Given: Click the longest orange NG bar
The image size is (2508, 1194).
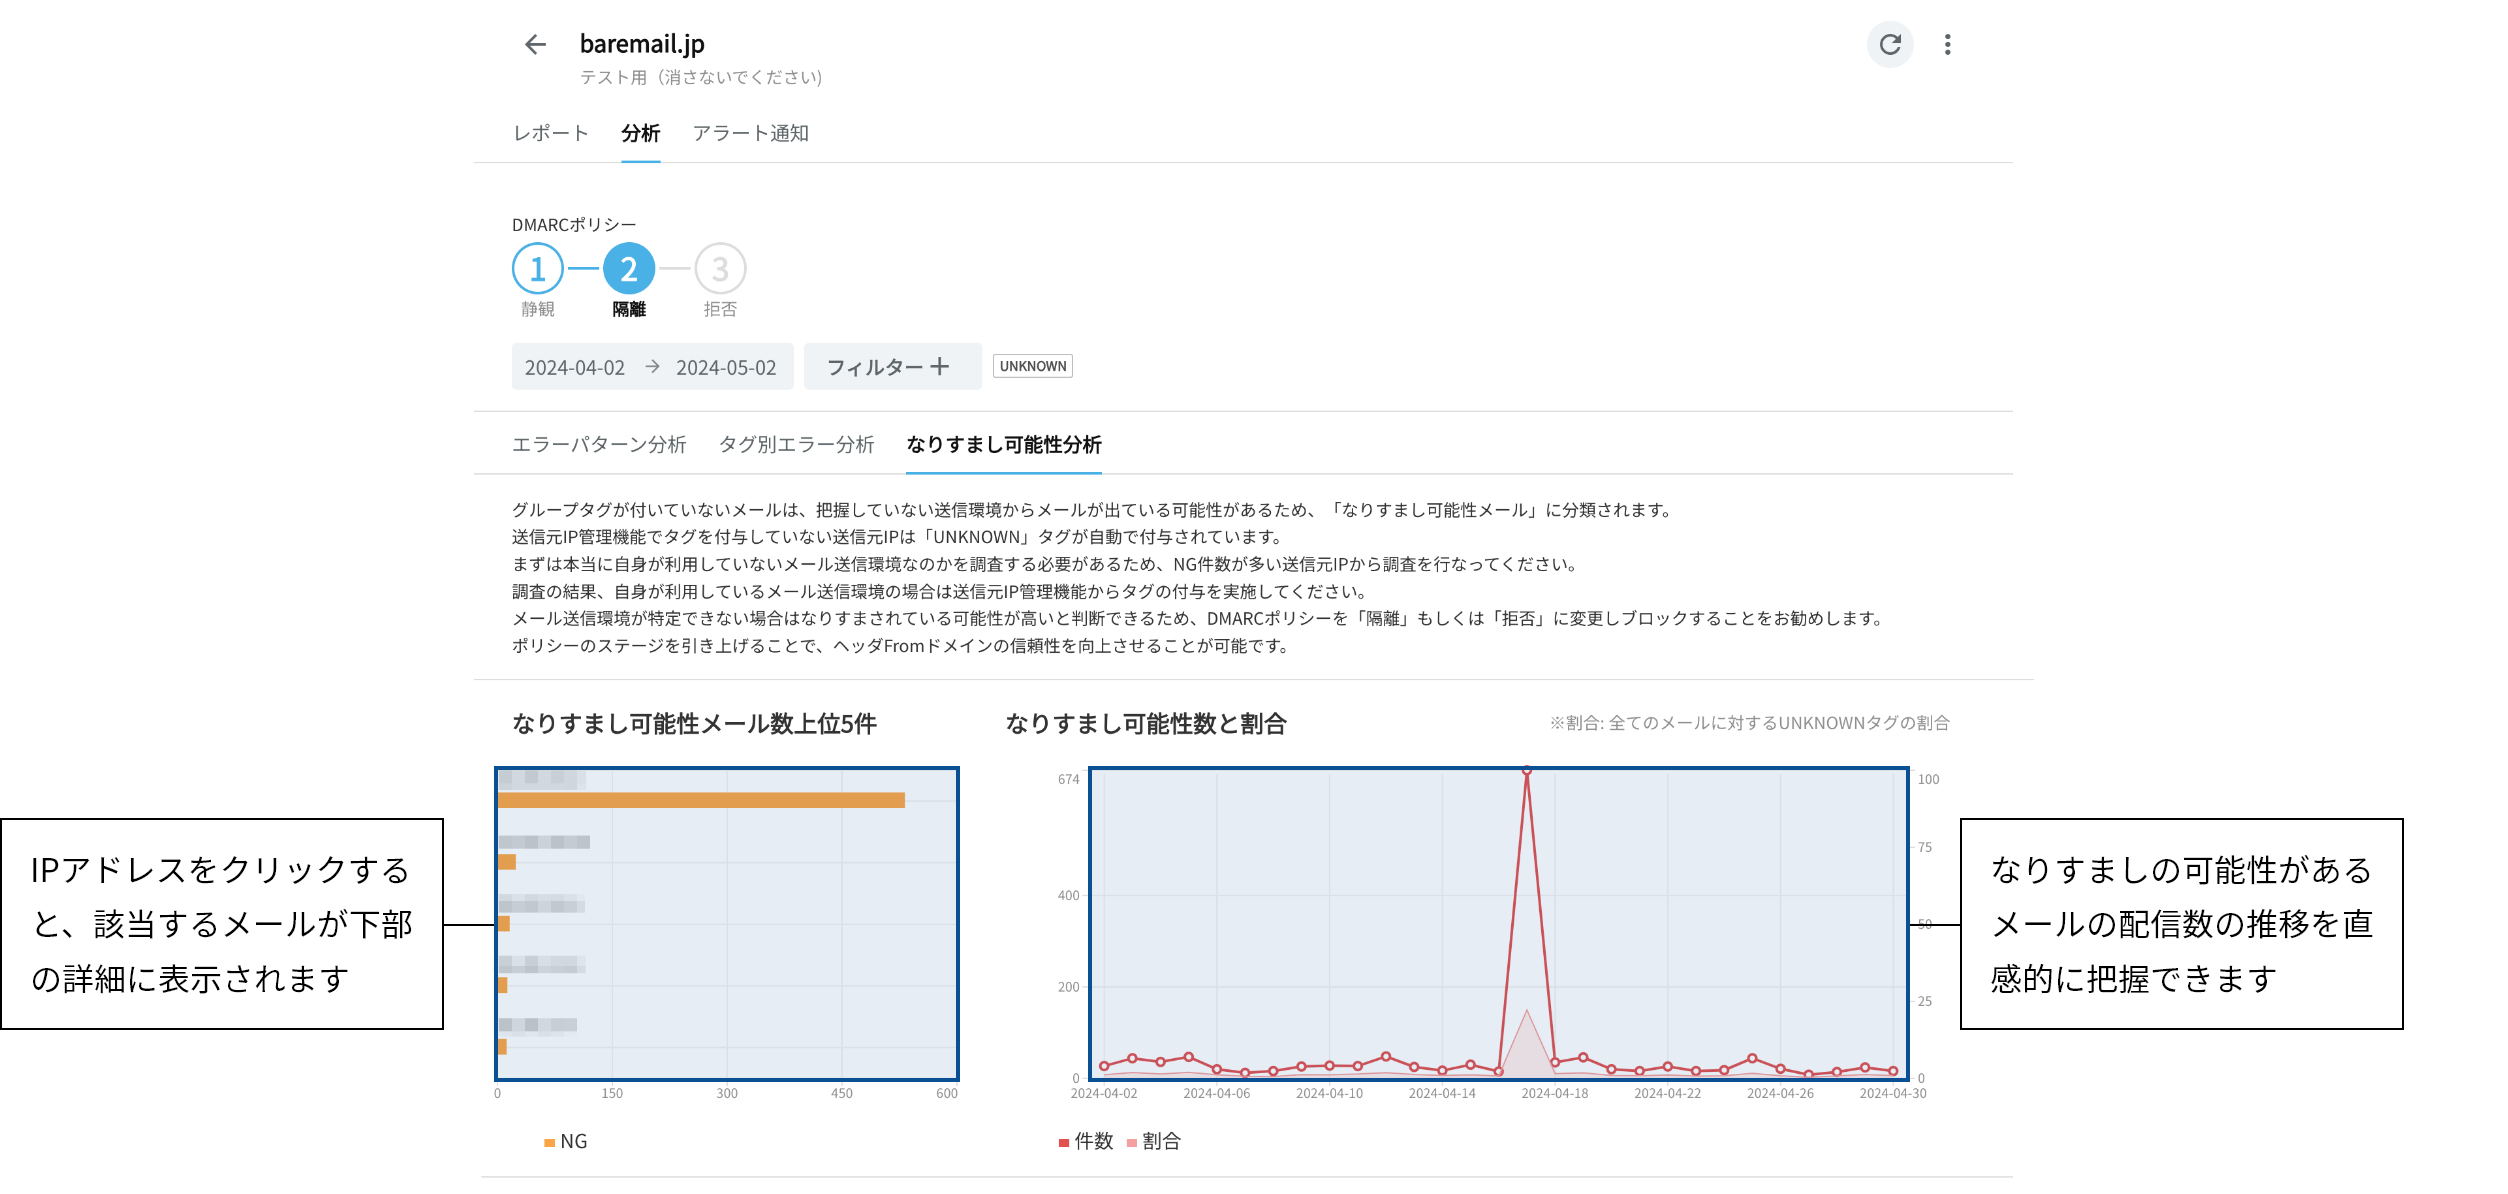Looking at the screenshot, I should pos(701,800).
